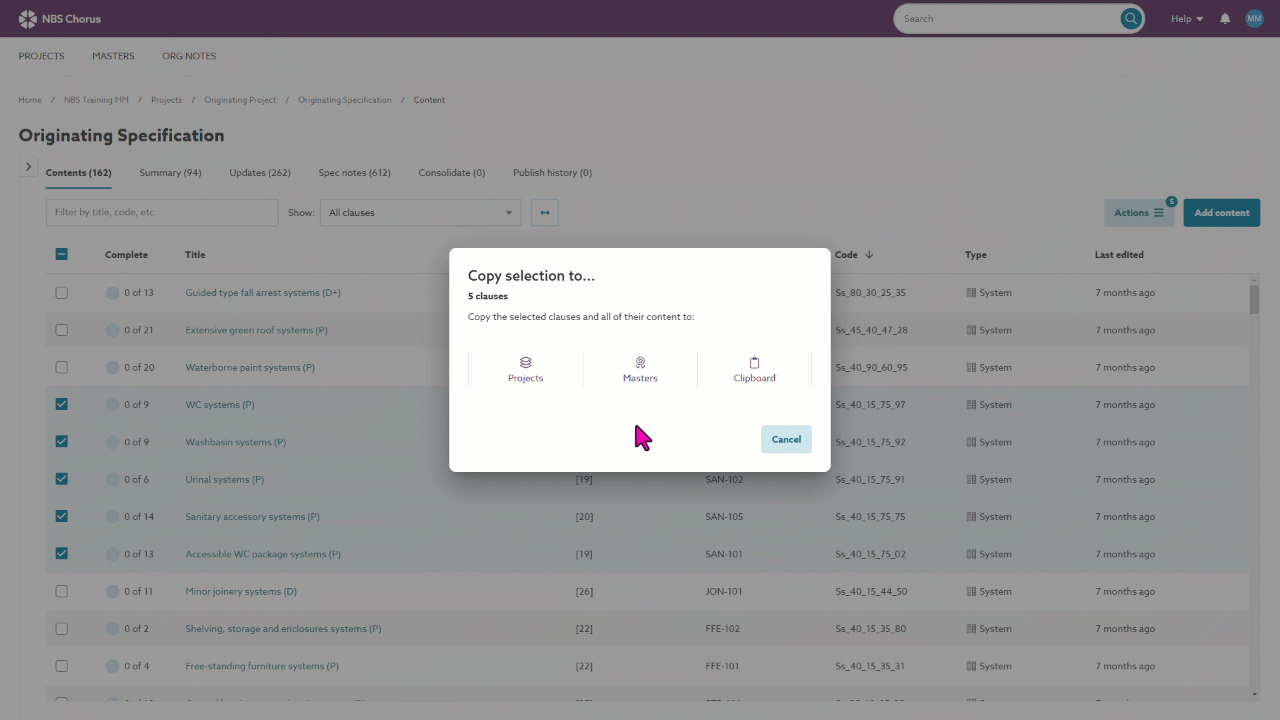Go to Originating Specification breadcrumb
This screenshot has height=720, width=1280.
click(345, 100)
